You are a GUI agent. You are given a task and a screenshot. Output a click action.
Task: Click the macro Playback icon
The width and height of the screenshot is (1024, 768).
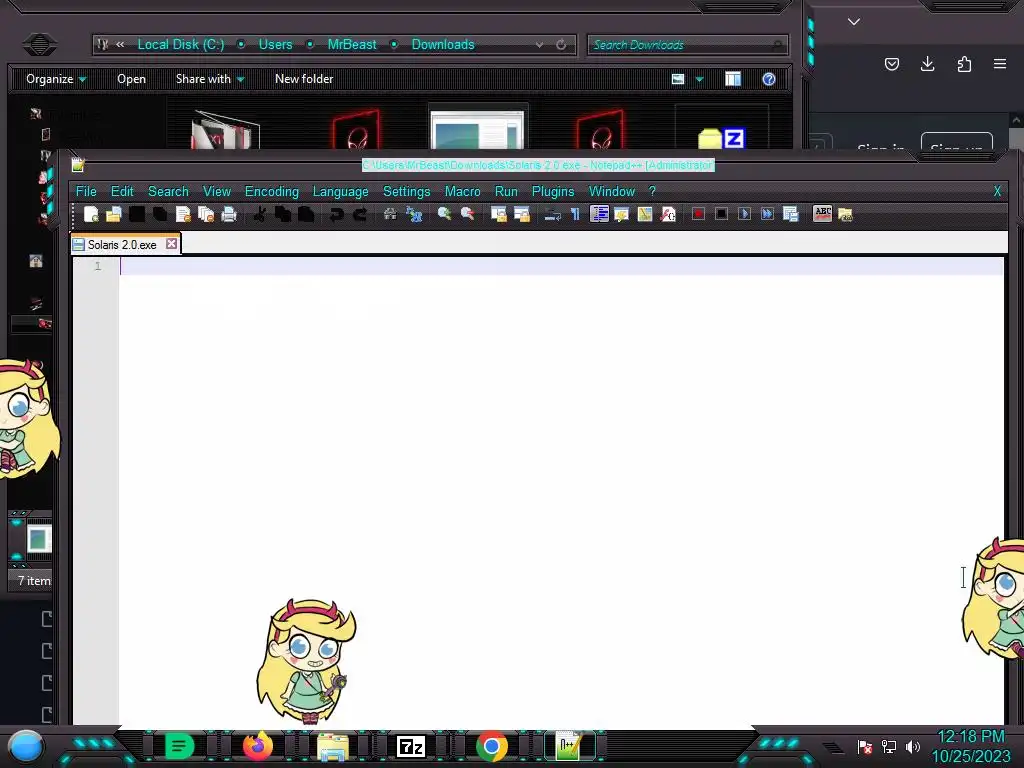[x=744, y=214]
